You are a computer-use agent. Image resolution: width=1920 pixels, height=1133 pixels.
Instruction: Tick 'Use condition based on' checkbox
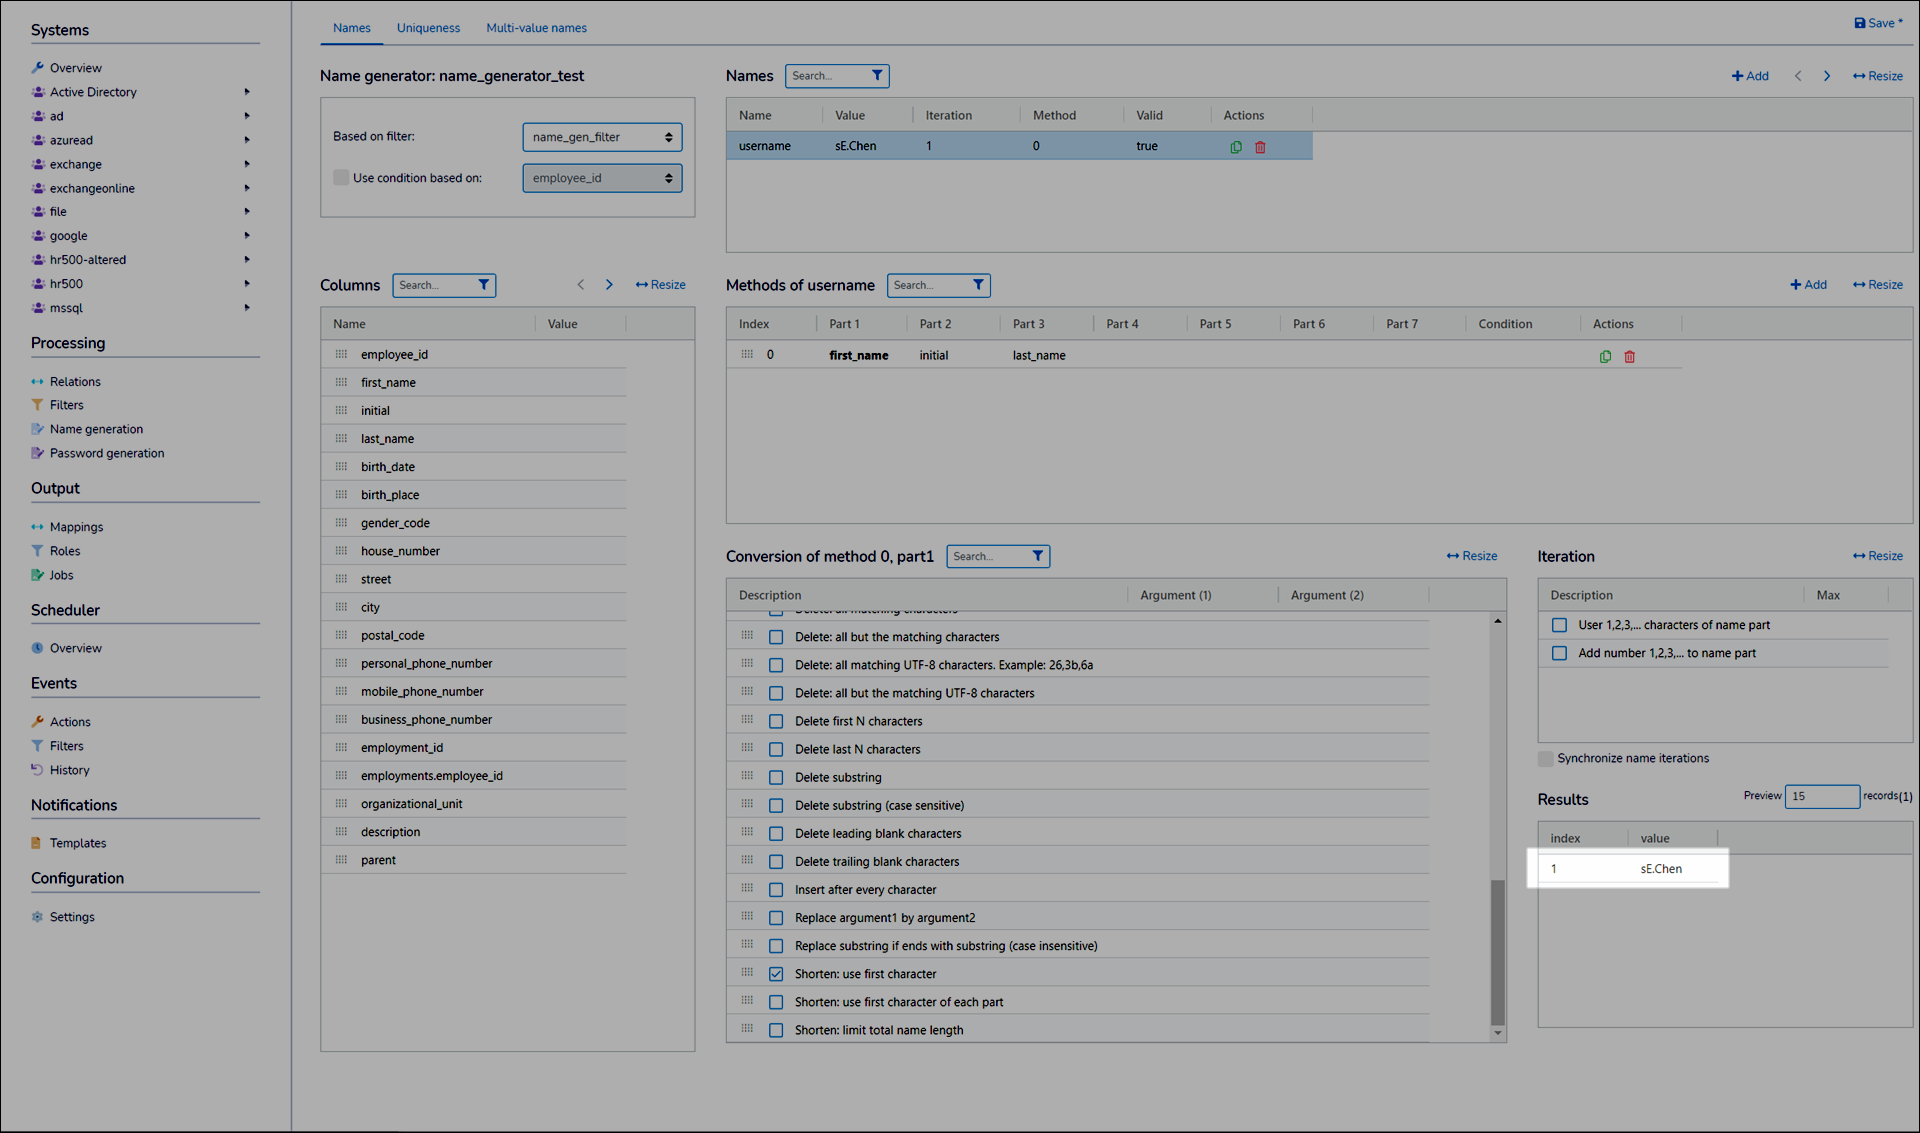tap(341, 178)
